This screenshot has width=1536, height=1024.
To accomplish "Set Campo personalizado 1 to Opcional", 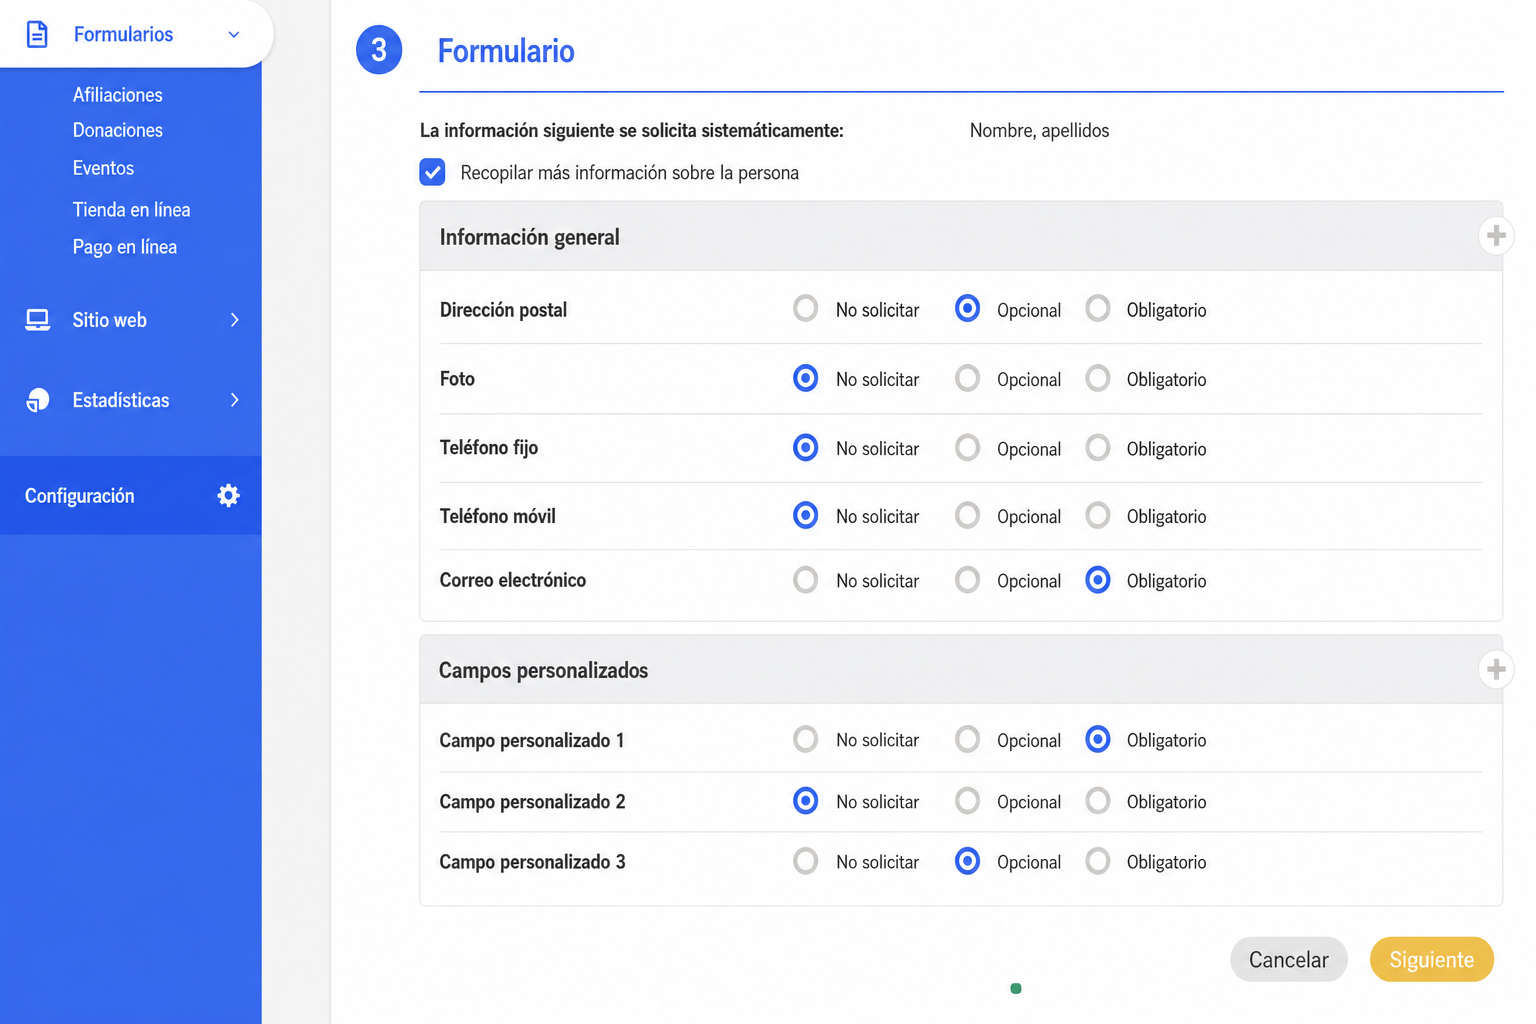I will [x=967, y=739].
